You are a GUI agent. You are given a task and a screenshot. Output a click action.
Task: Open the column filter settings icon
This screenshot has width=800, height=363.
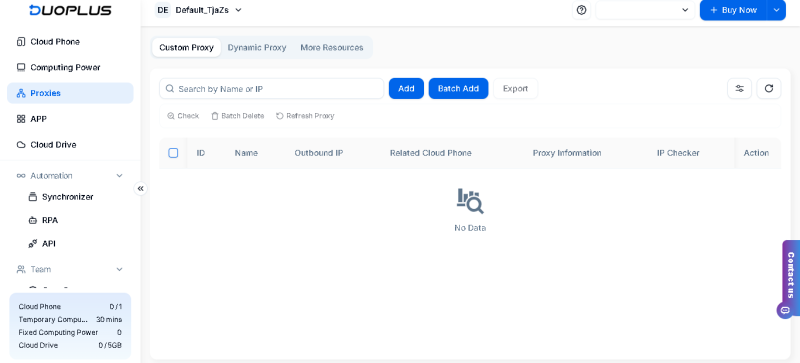(x=739, y=89)
